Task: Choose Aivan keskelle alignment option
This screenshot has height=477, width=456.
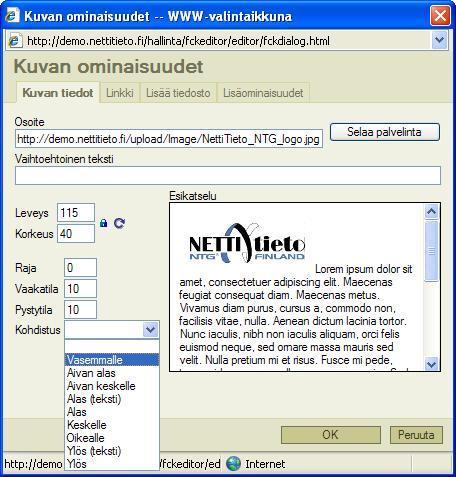Action: [112, 386]
